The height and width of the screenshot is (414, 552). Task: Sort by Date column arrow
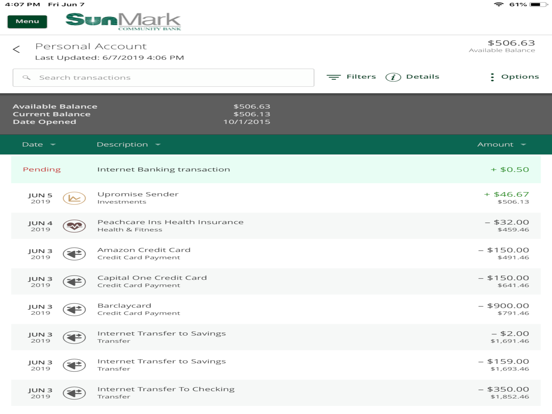coord(53,144)
